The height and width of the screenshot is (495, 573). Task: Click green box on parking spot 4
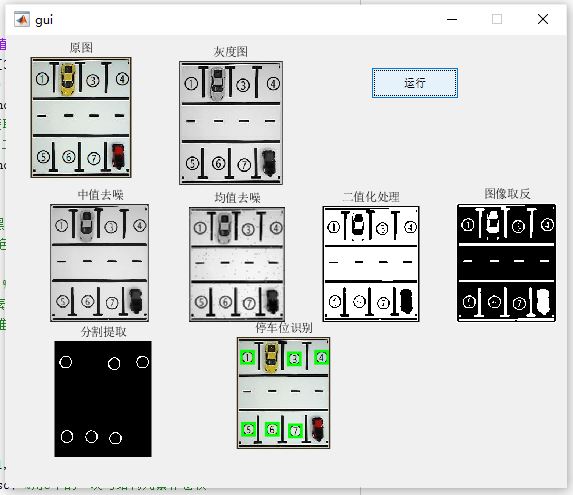[x=321, y=357]
